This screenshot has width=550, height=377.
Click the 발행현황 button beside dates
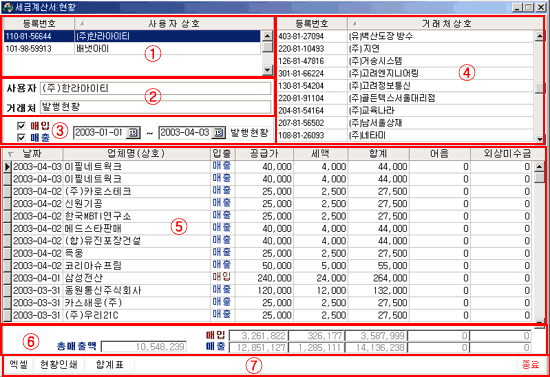249,133
